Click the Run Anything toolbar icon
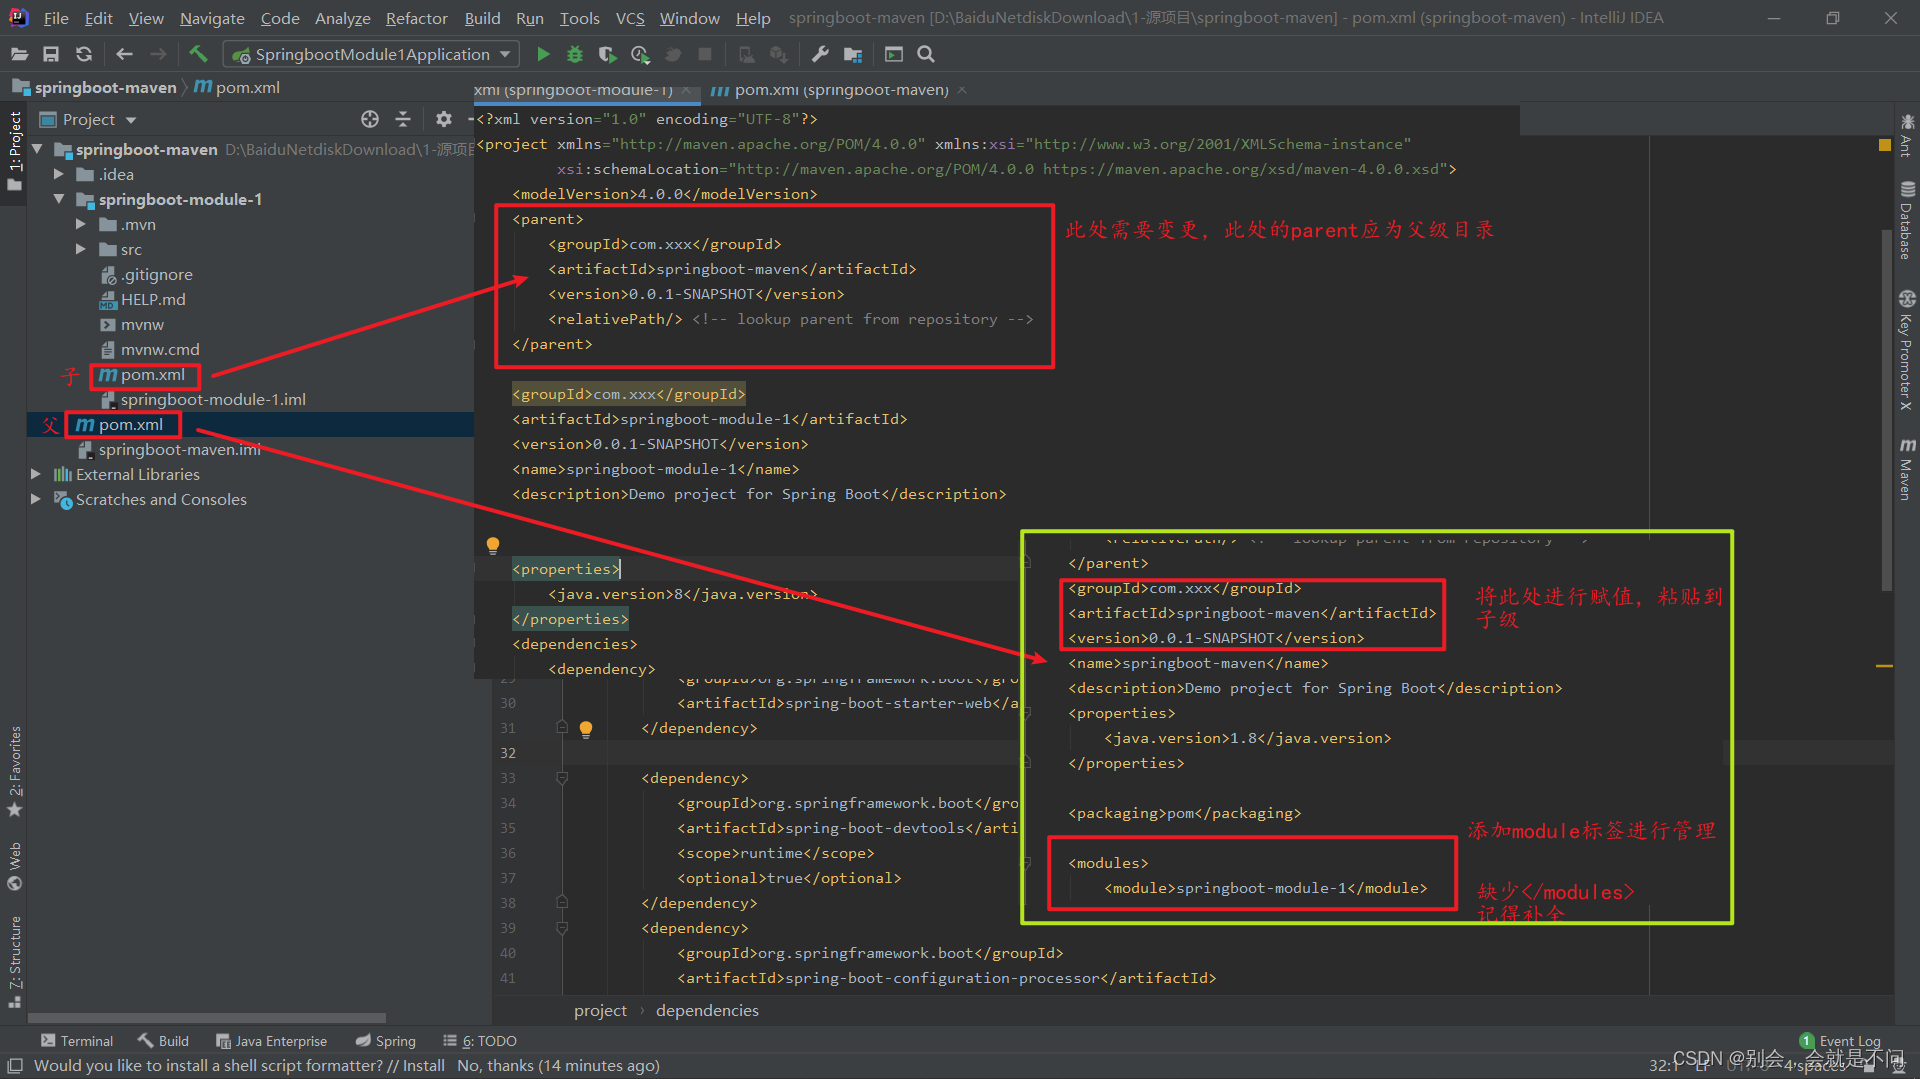 (x=894, y=54)
